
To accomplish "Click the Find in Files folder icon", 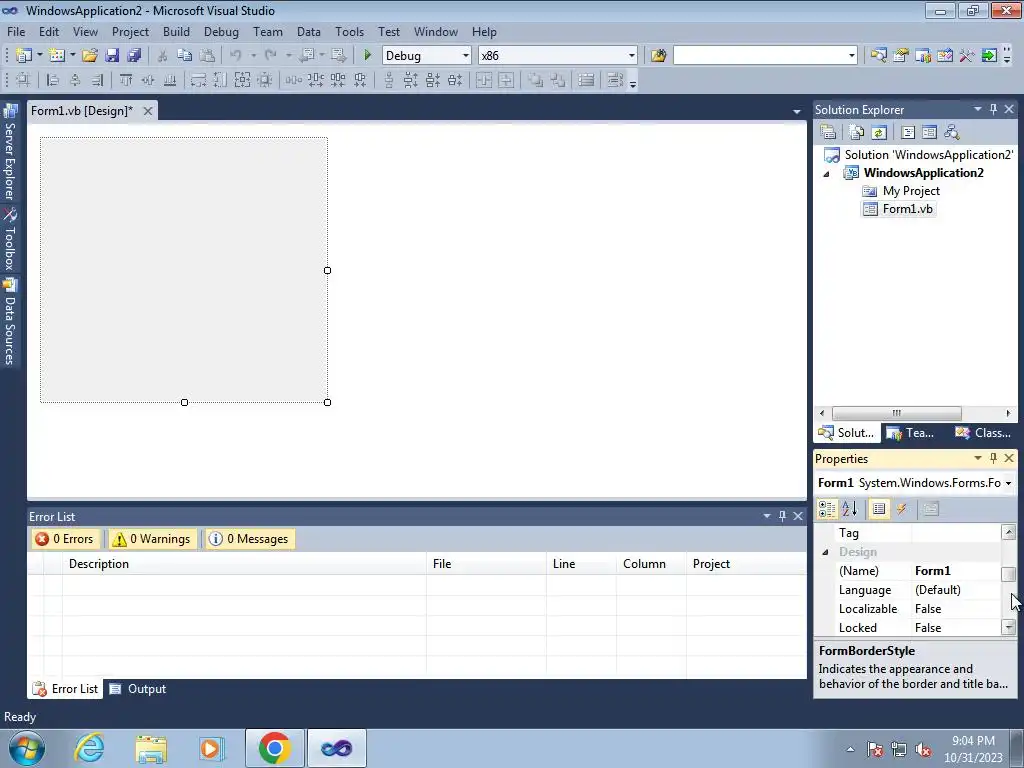I will pos(658,56).
